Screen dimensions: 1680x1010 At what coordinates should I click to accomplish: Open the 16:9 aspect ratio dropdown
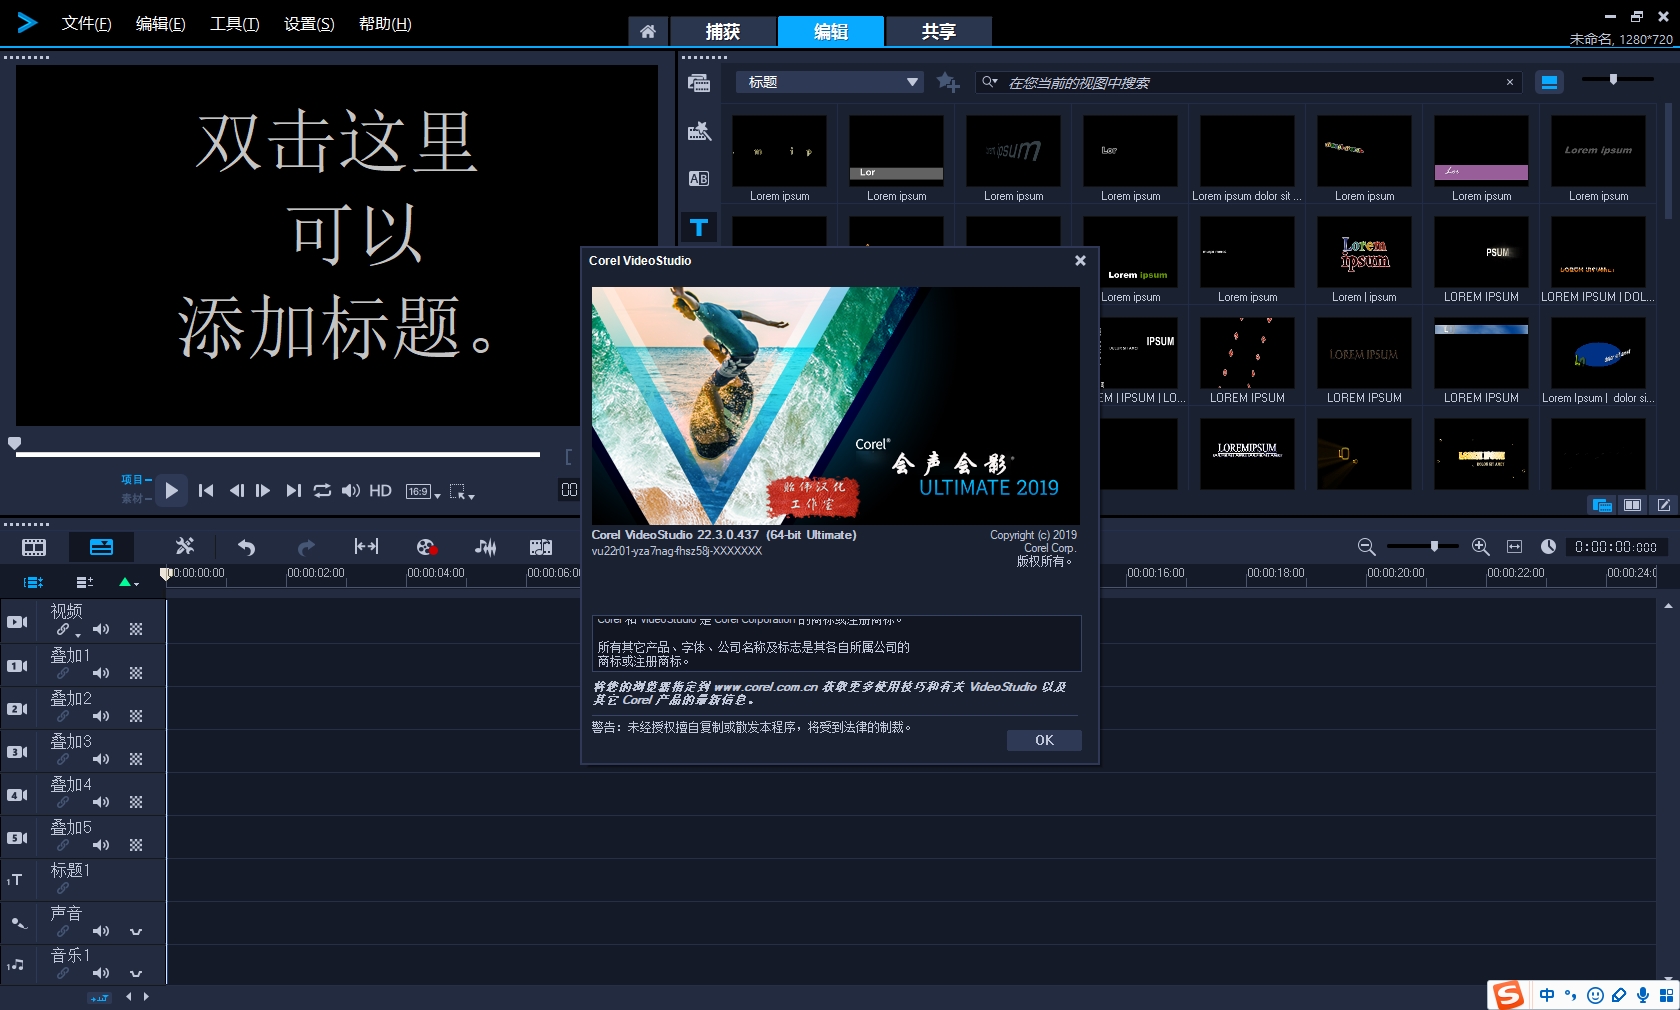423,492
